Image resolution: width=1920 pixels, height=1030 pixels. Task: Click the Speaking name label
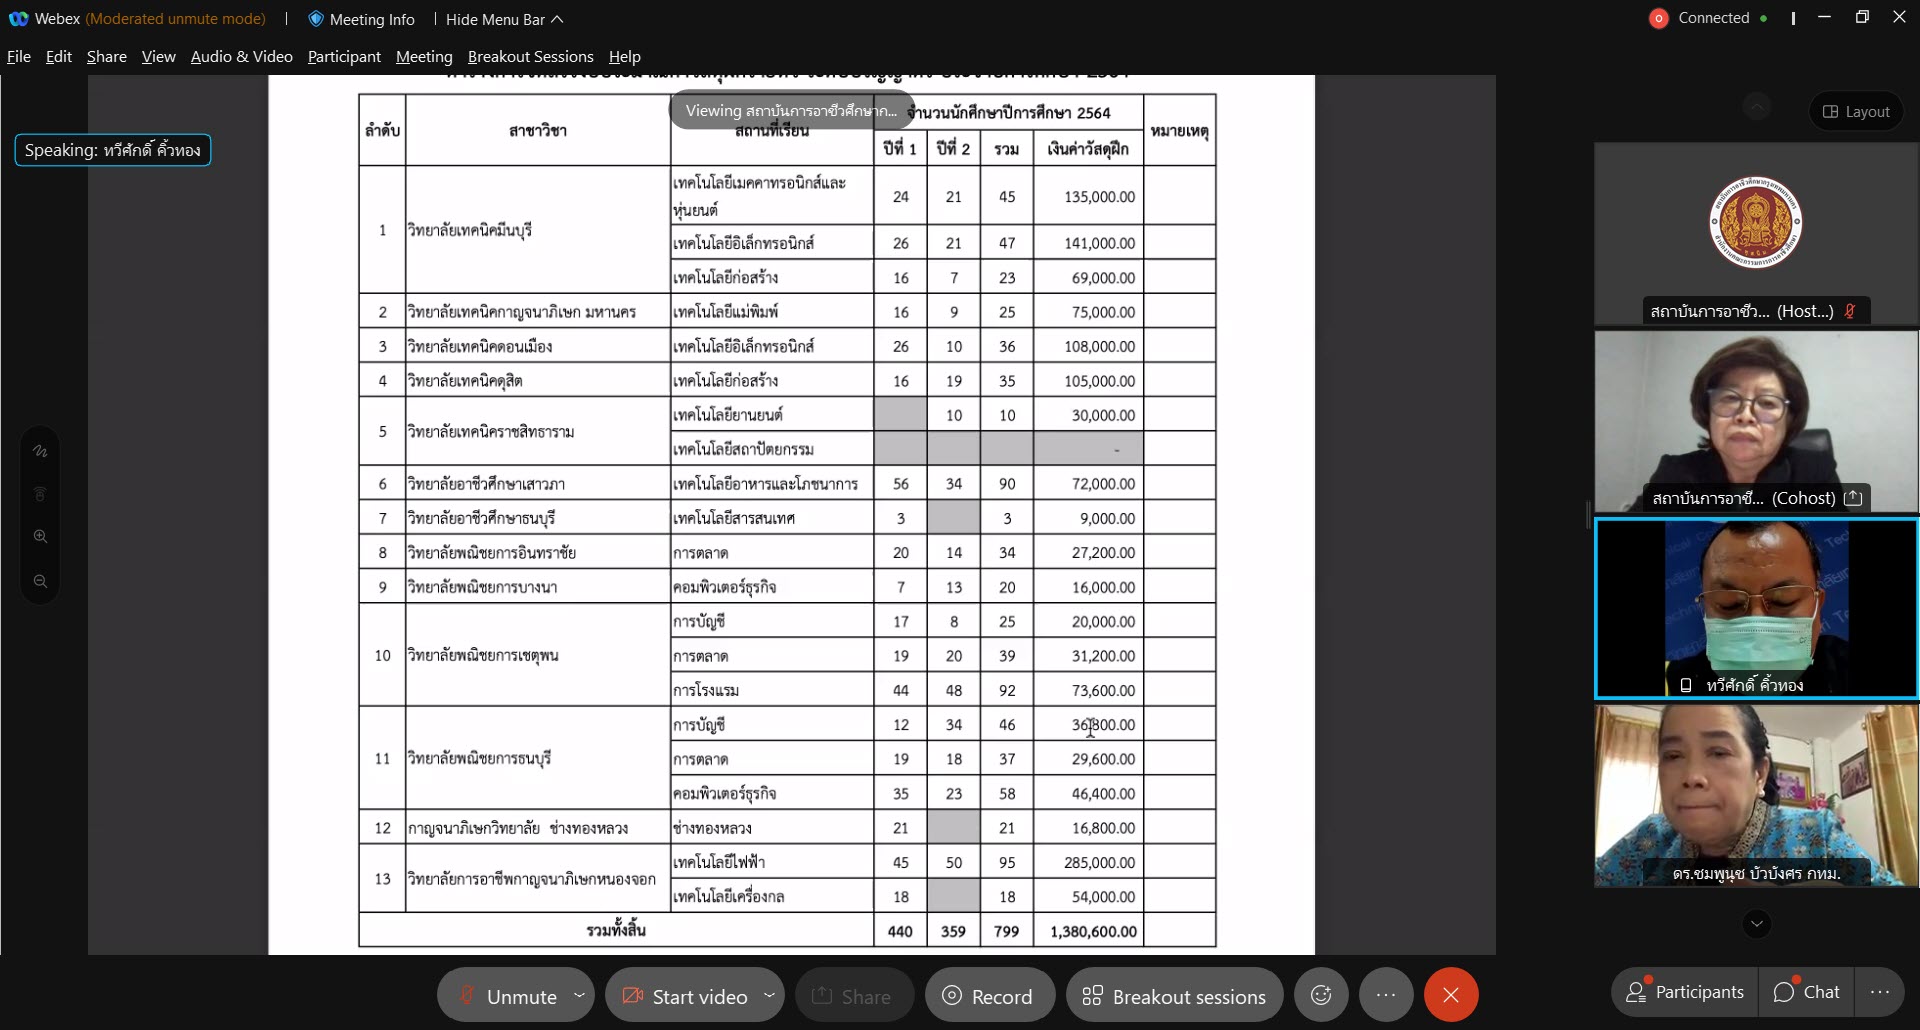click(x=113, y=150)
